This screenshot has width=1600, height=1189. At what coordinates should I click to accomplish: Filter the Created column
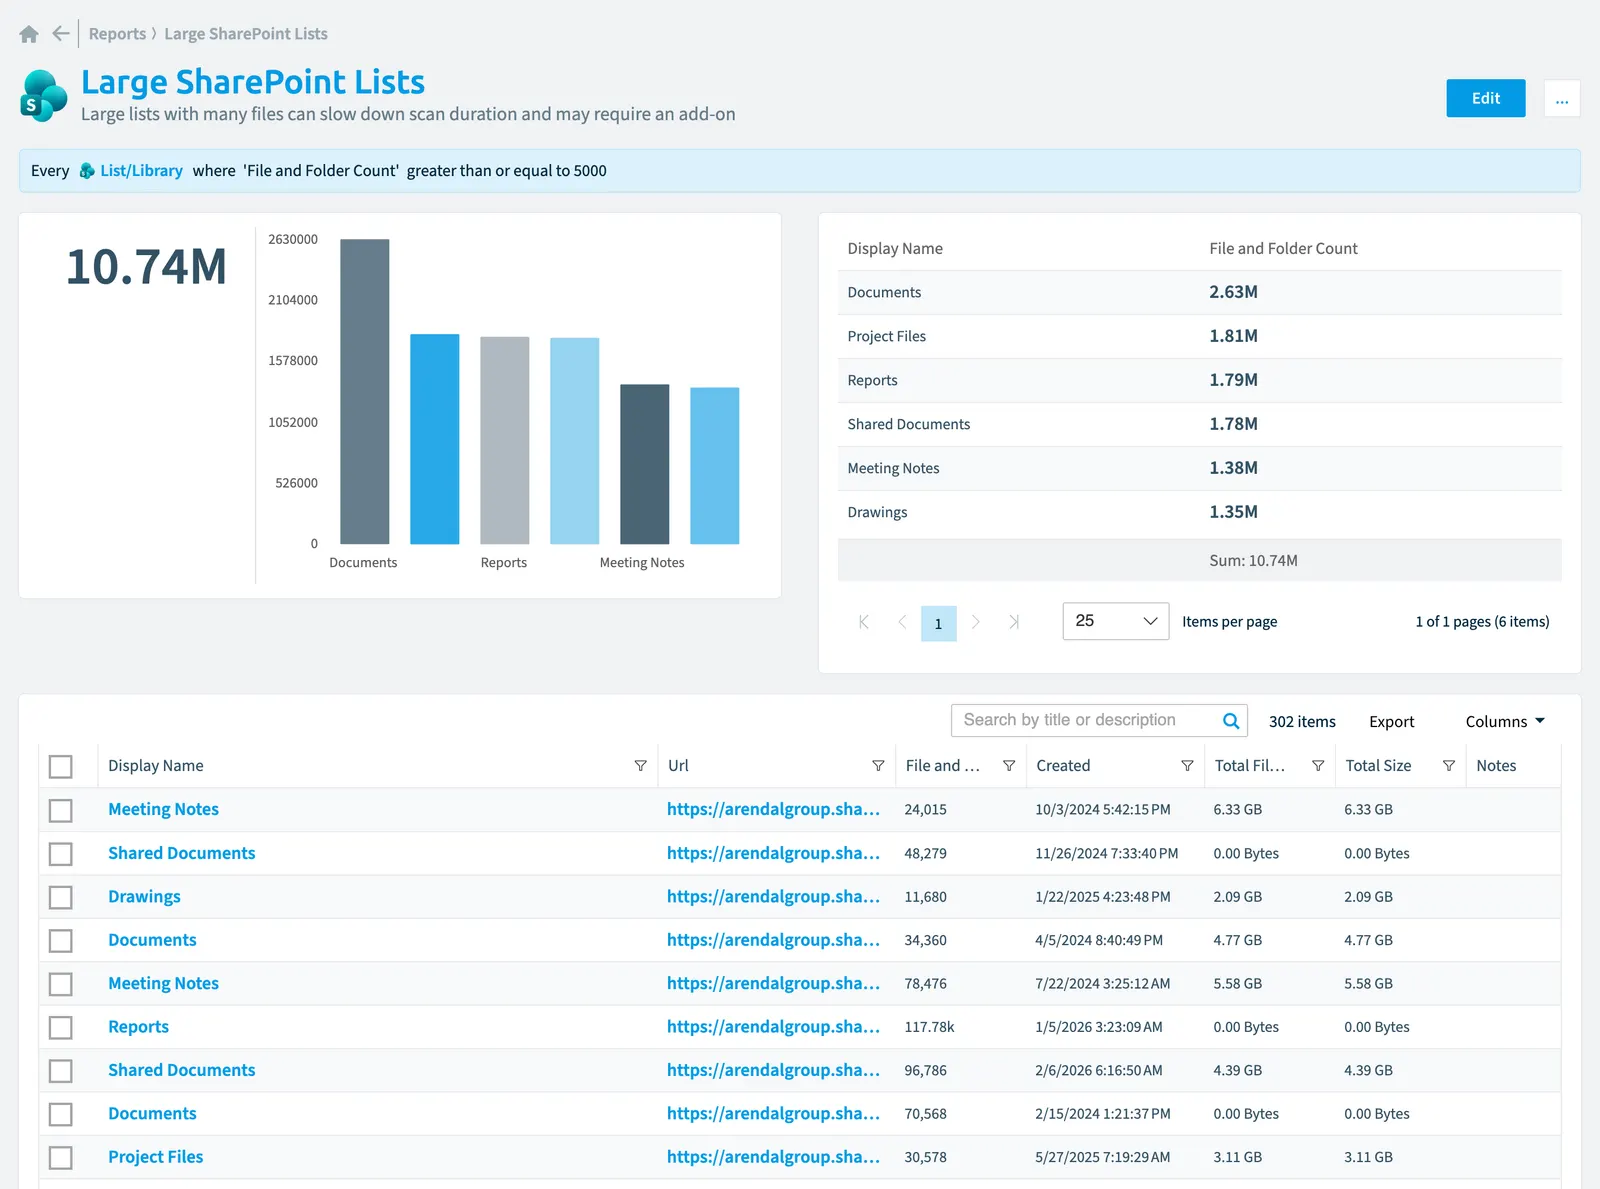pyautogui.click(x=1187, y=766)
